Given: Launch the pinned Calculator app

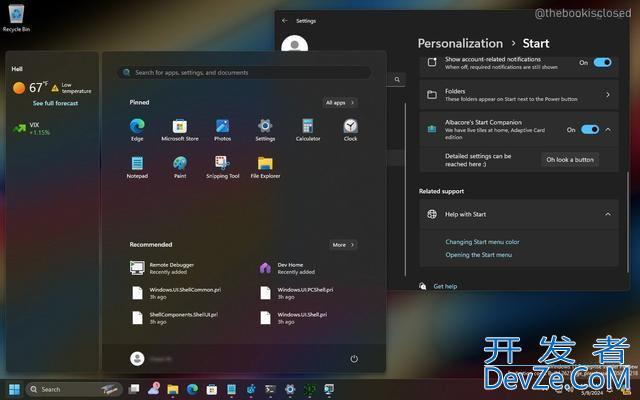Looking at the screenshot, I should click(308, 130).
